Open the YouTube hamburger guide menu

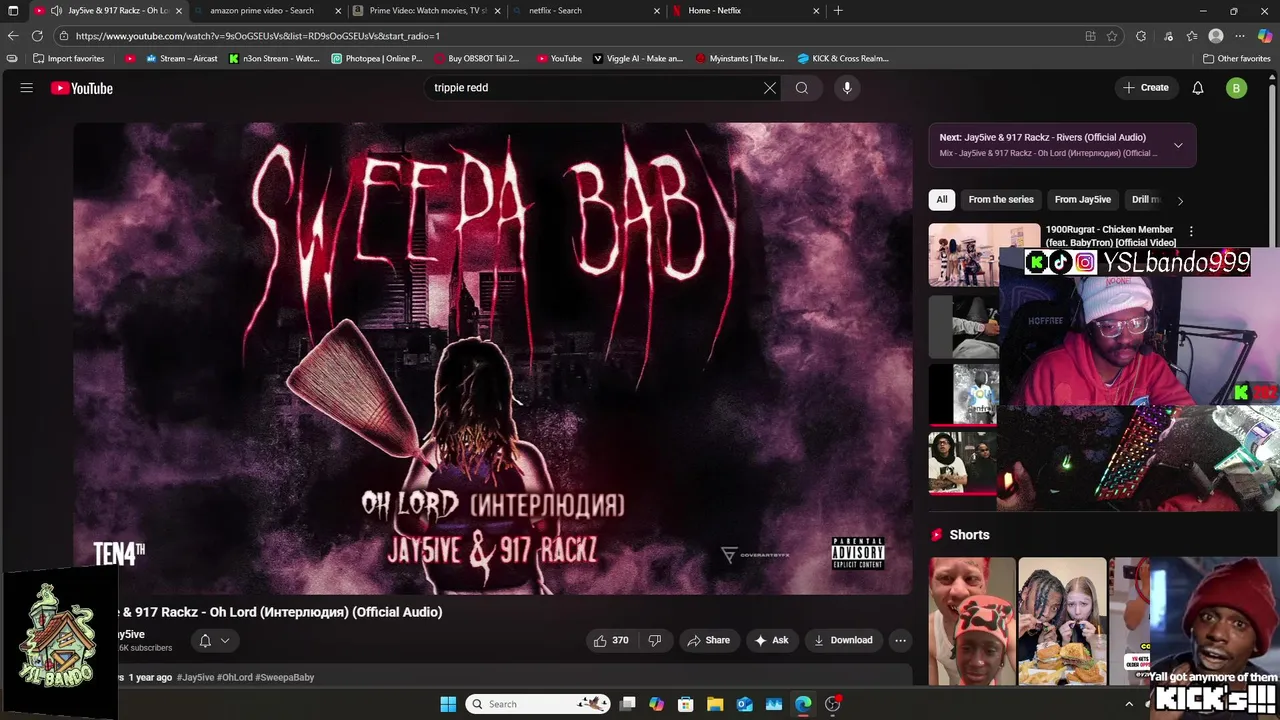pos(27,88)
